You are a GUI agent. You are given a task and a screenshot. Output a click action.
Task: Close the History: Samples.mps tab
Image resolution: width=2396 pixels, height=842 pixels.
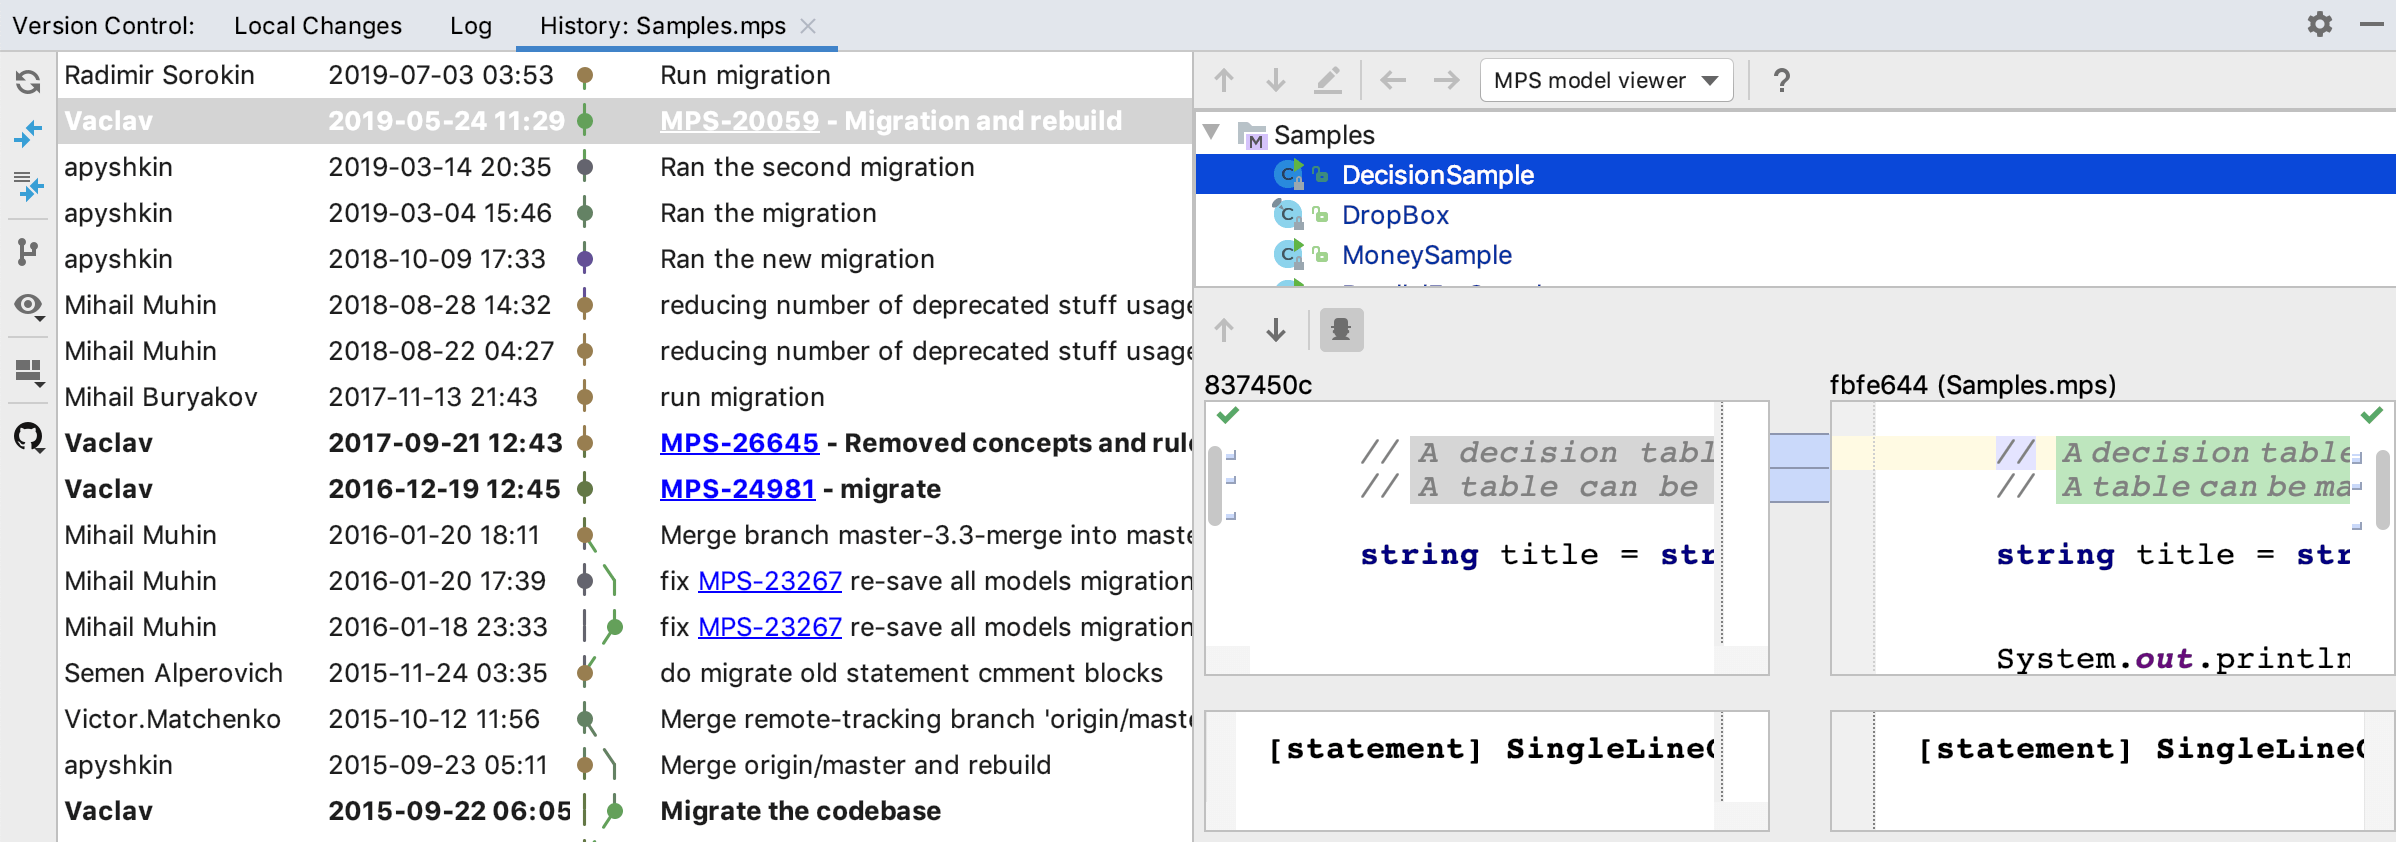coord(808,26)
